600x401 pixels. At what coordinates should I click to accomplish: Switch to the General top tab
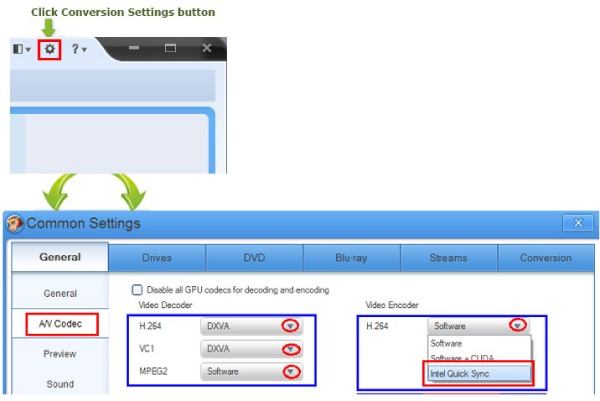pos(60,257)
